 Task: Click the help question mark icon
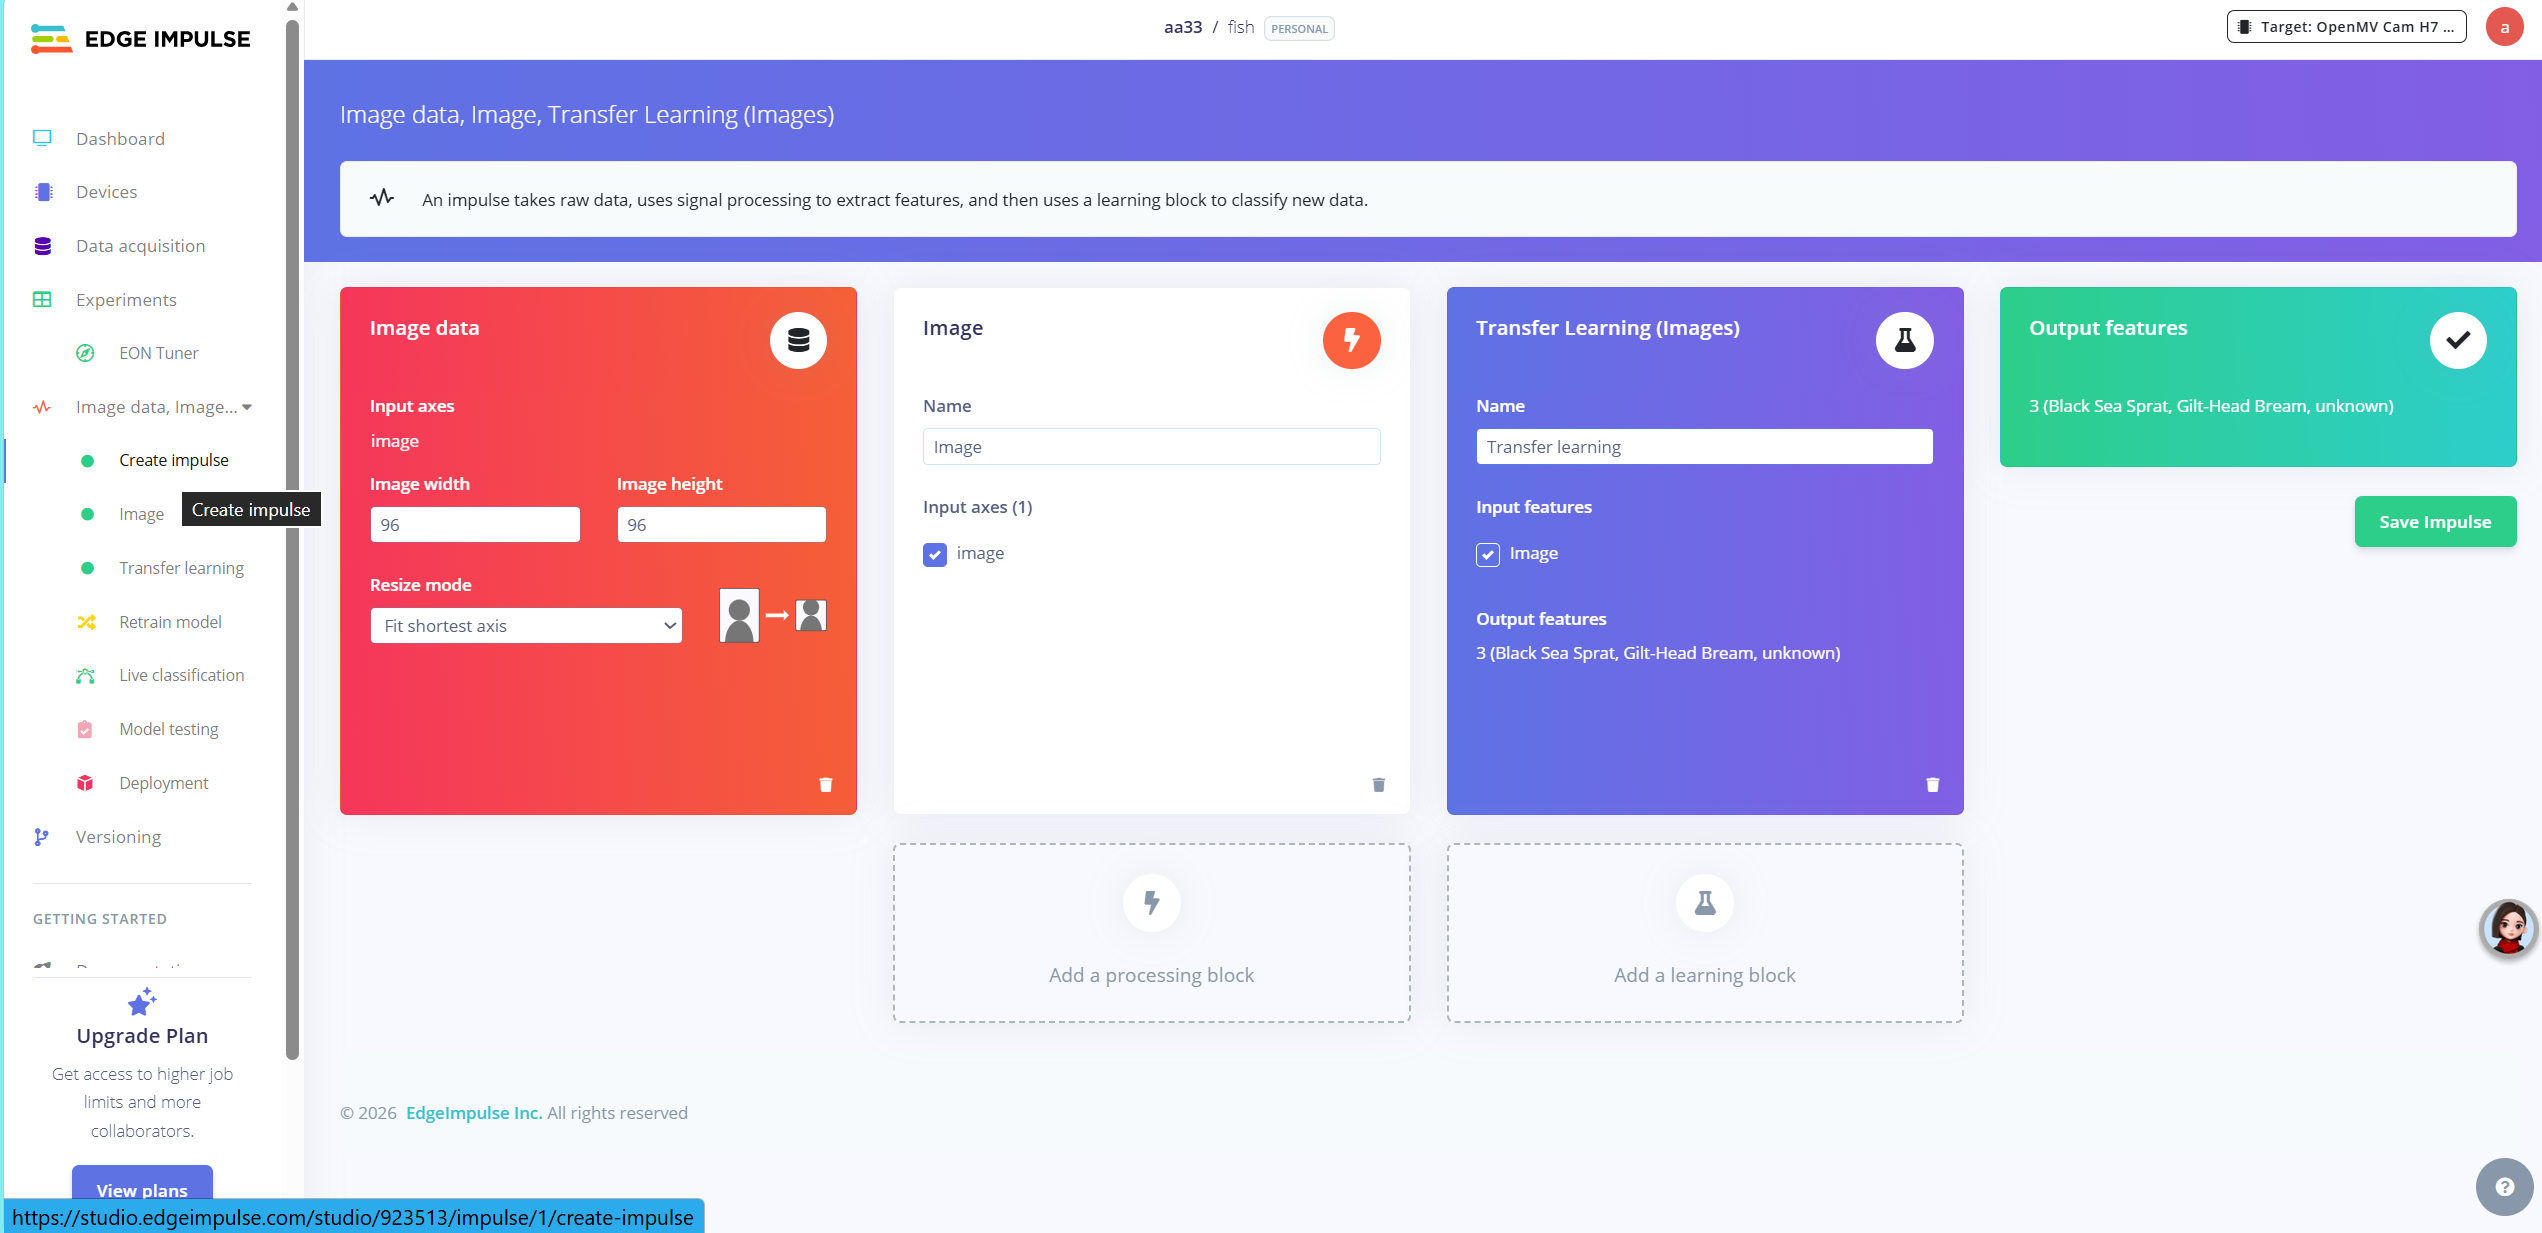(2504, 1187)
